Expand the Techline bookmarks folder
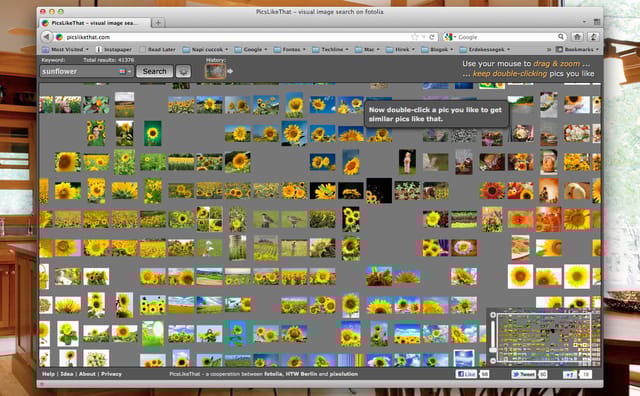This screenshot has height=396, width=640. [x=330, y=49]
